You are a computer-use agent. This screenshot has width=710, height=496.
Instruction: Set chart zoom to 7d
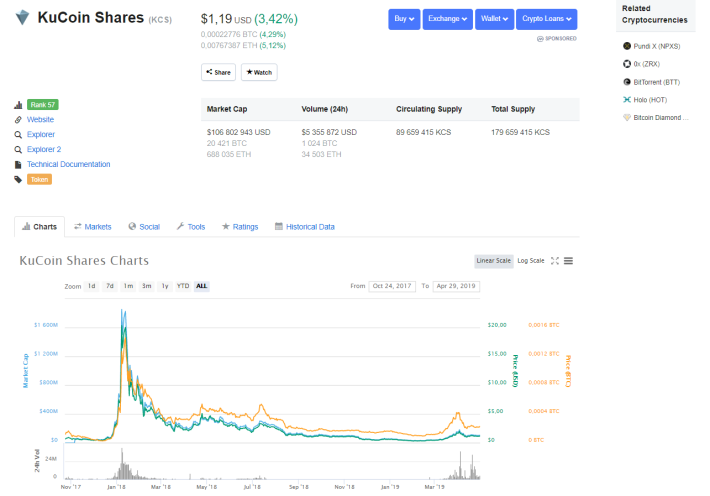(x=110, y=286)
